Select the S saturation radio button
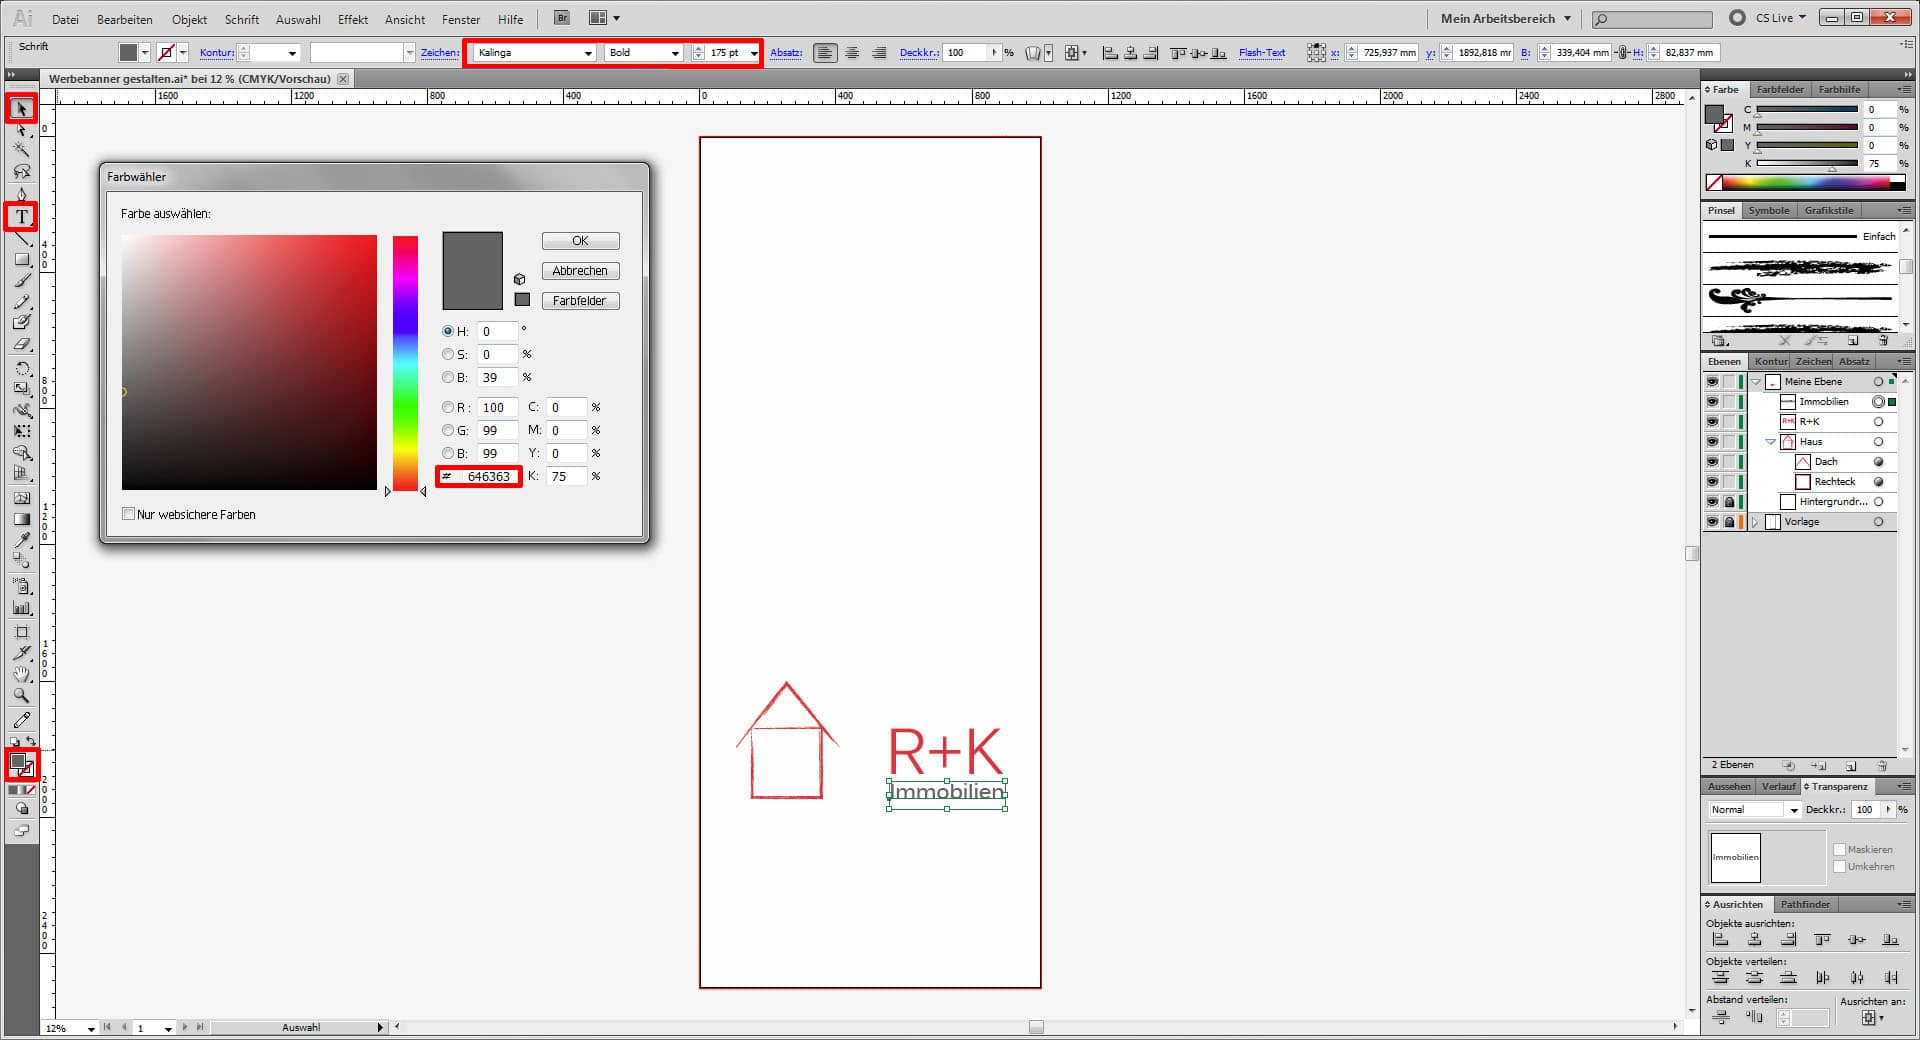This screenshot has height=1040, width=1920. point(448,354)
